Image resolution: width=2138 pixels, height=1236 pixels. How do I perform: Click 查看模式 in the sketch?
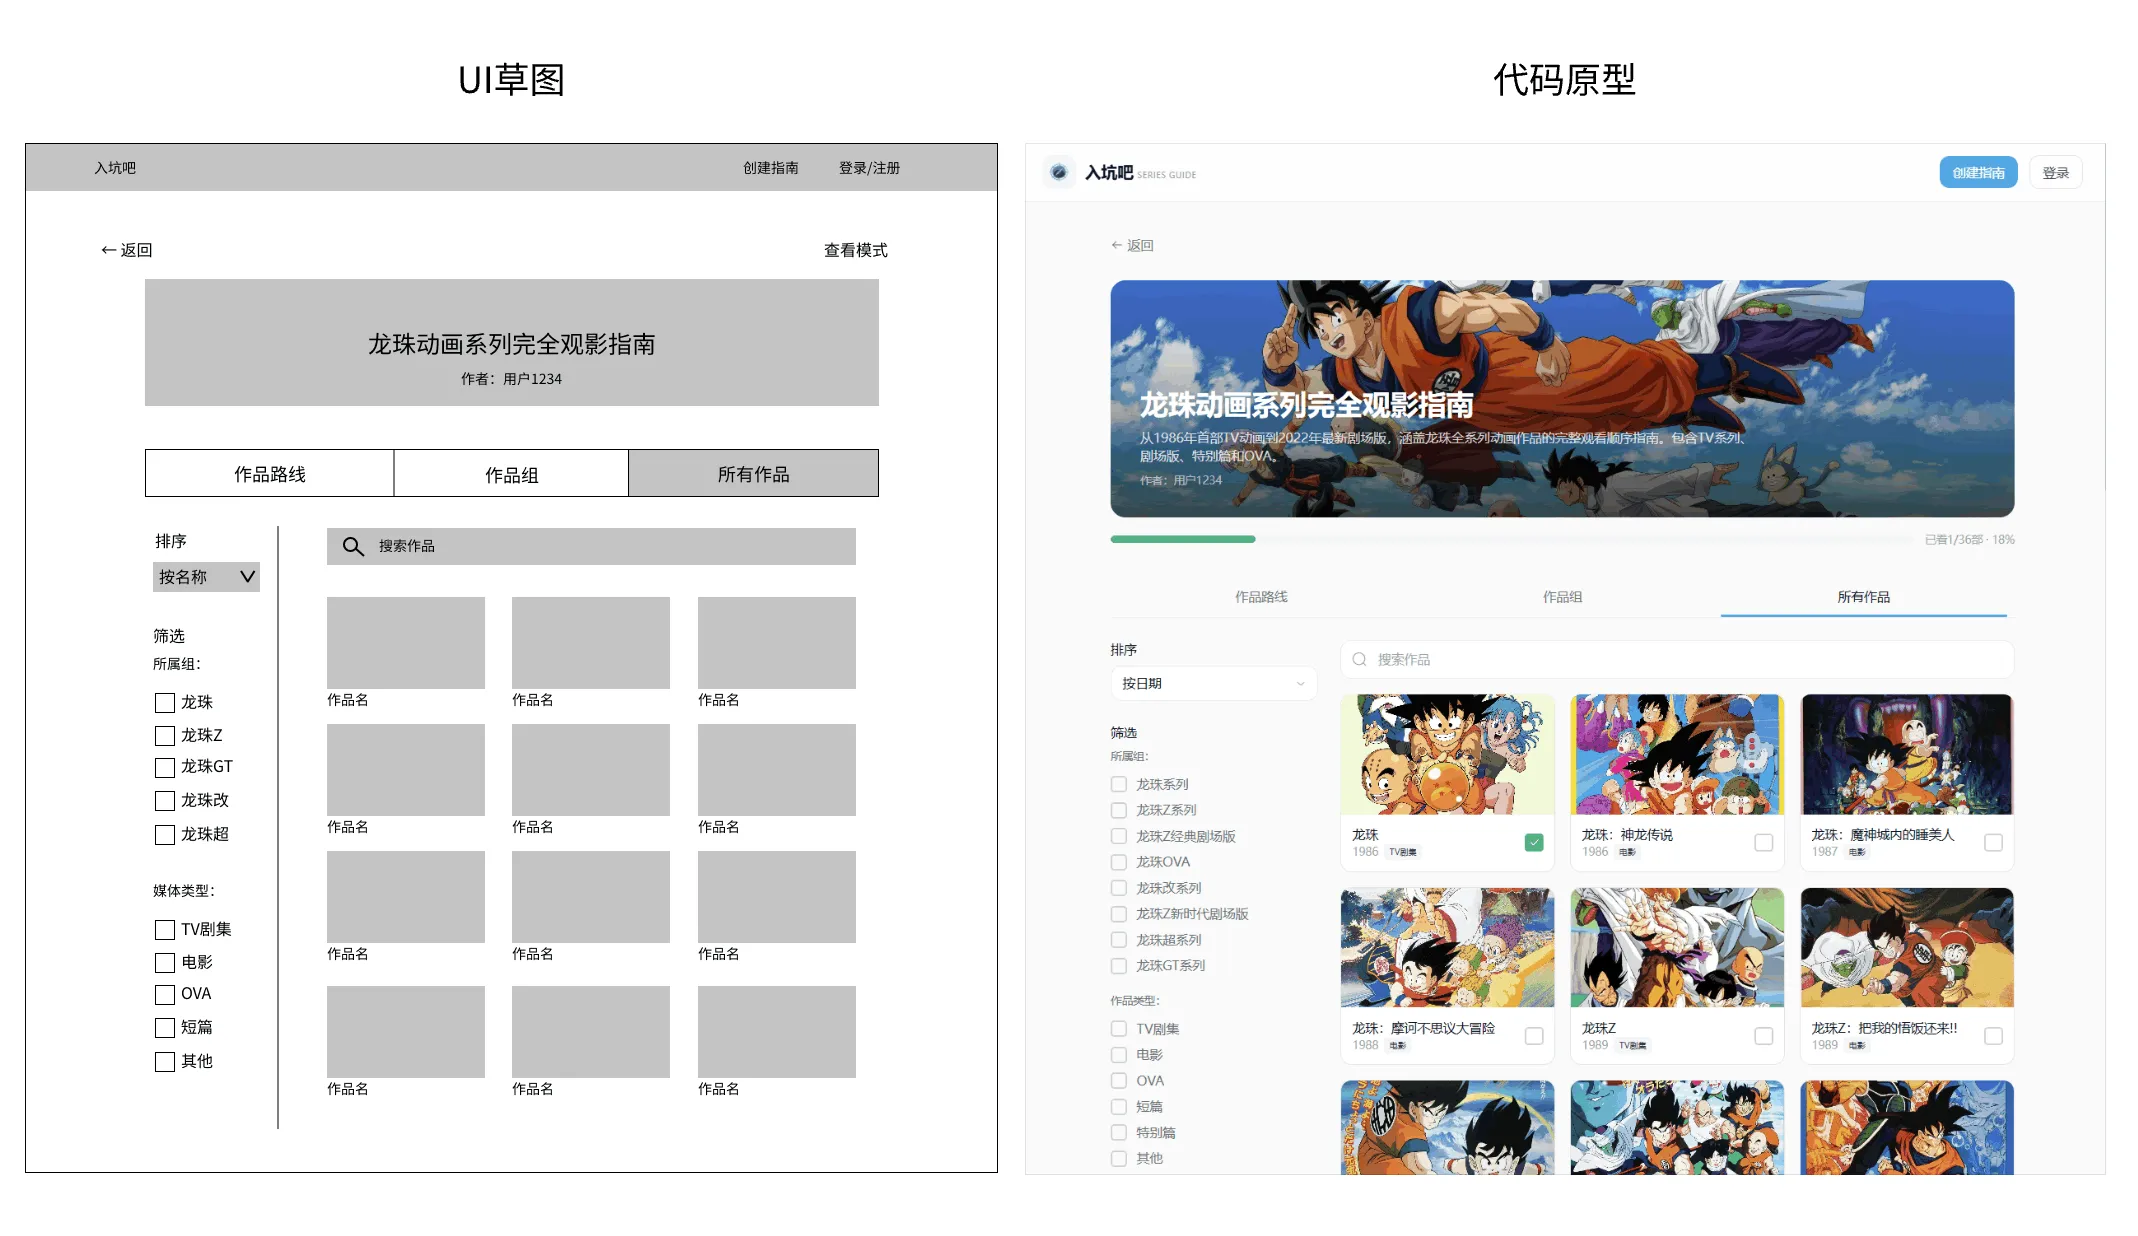pyautogui.click(x=855, y=250)
